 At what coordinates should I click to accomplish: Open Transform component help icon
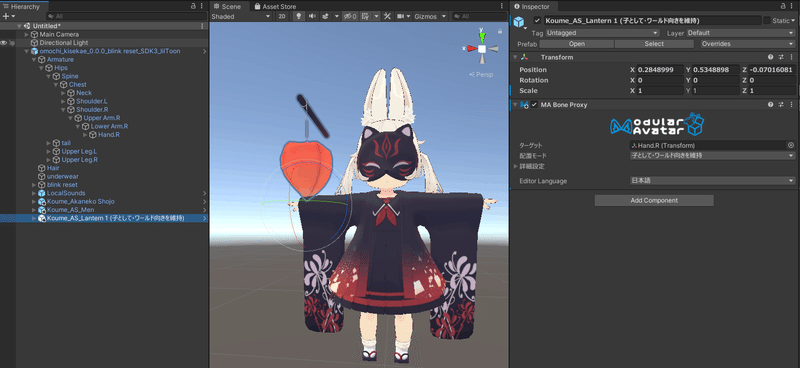click(771, 57)
